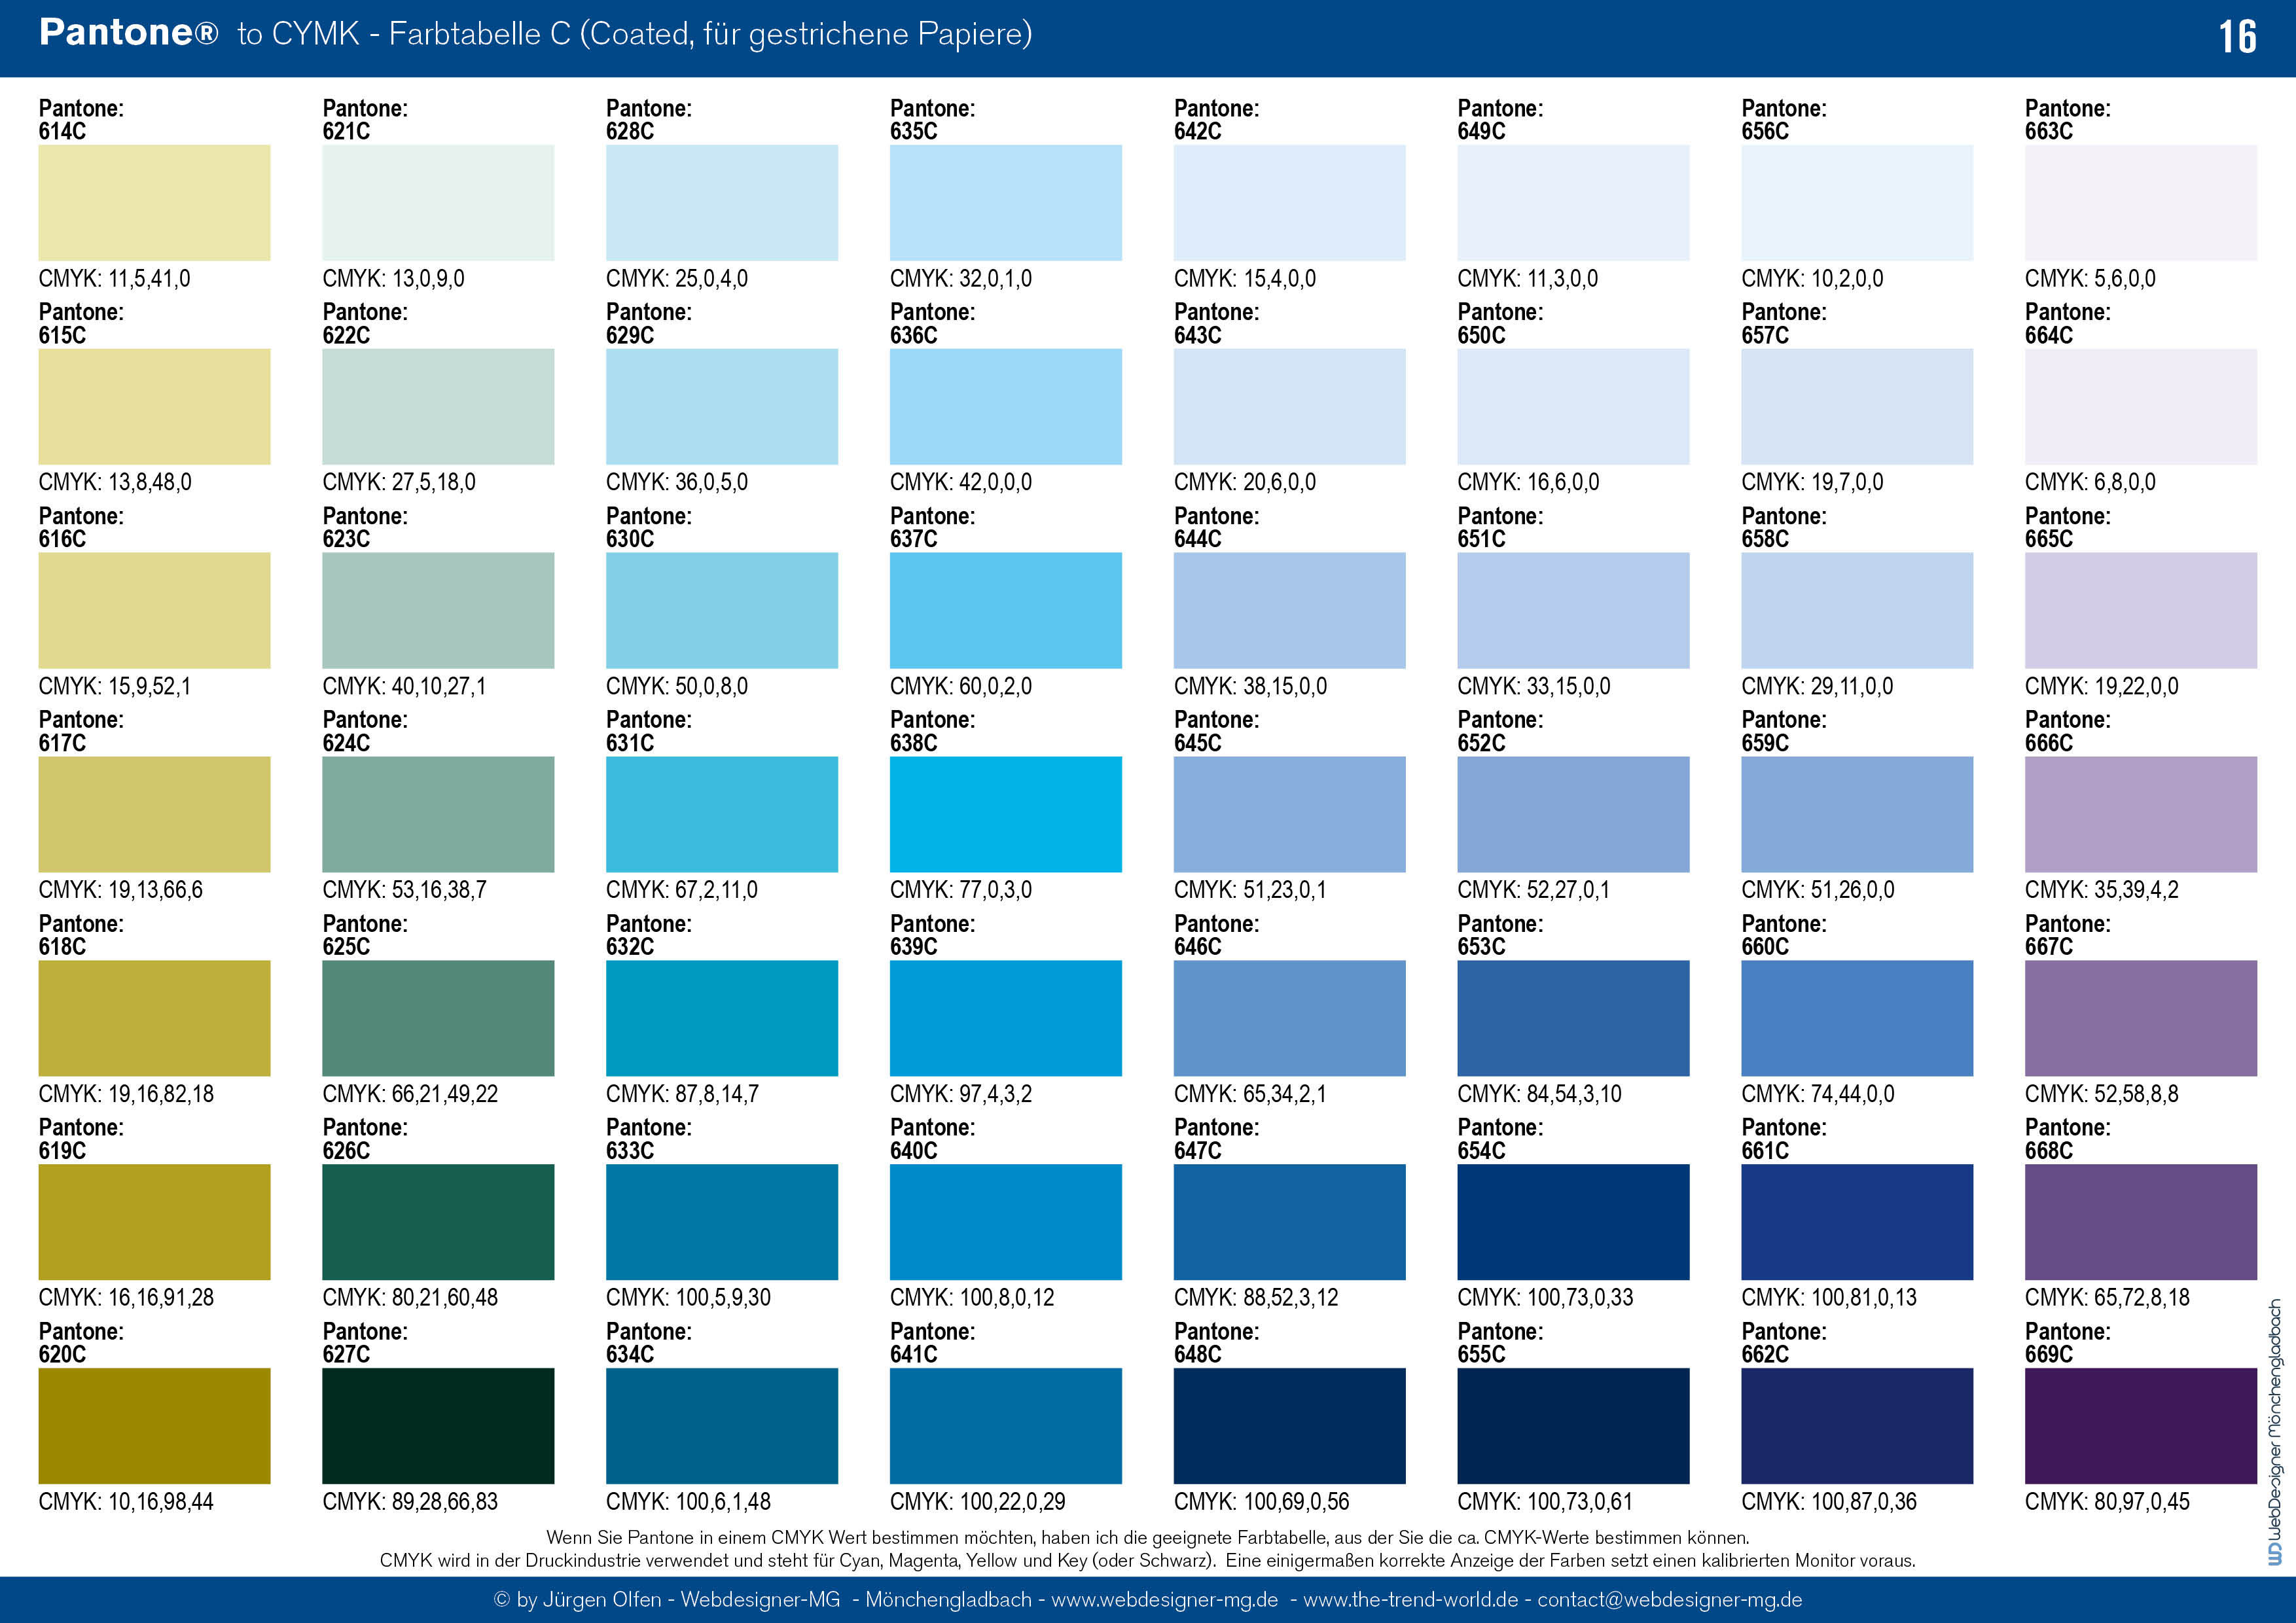Click the Pantone 665C pale lilac swatch
The width and height of the screenshot is (2296, 1623).
[2141, 610]
